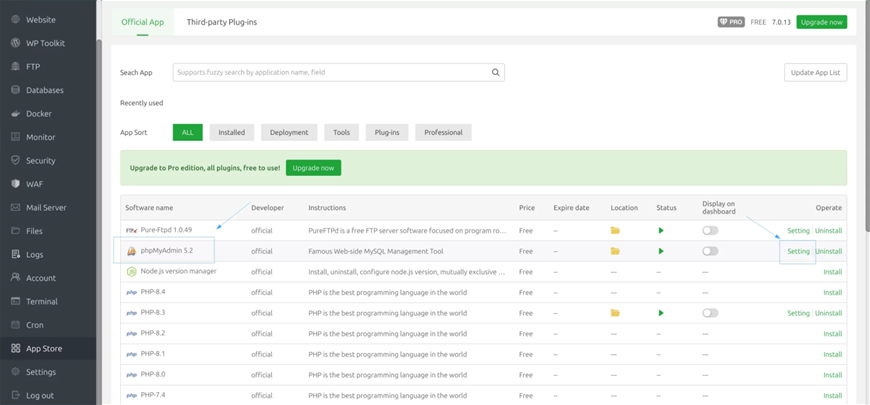Install PHP-8.2
Viewport: 870px width, 405px height.
833,334
